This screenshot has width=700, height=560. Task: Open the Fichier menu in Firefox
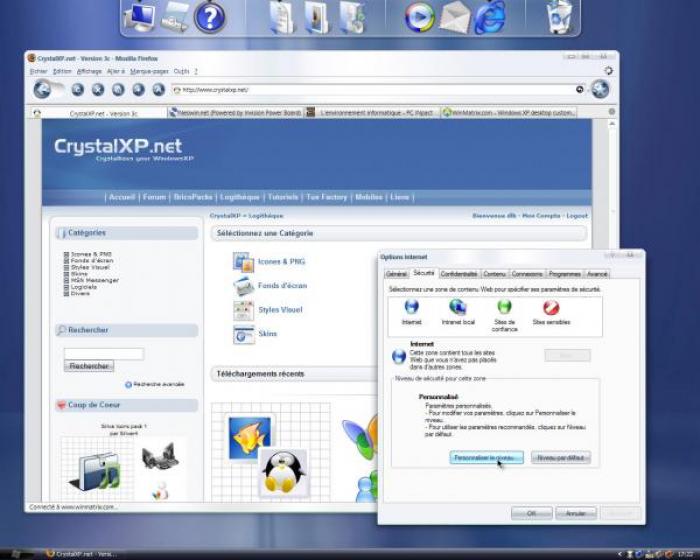coord(38,71)
